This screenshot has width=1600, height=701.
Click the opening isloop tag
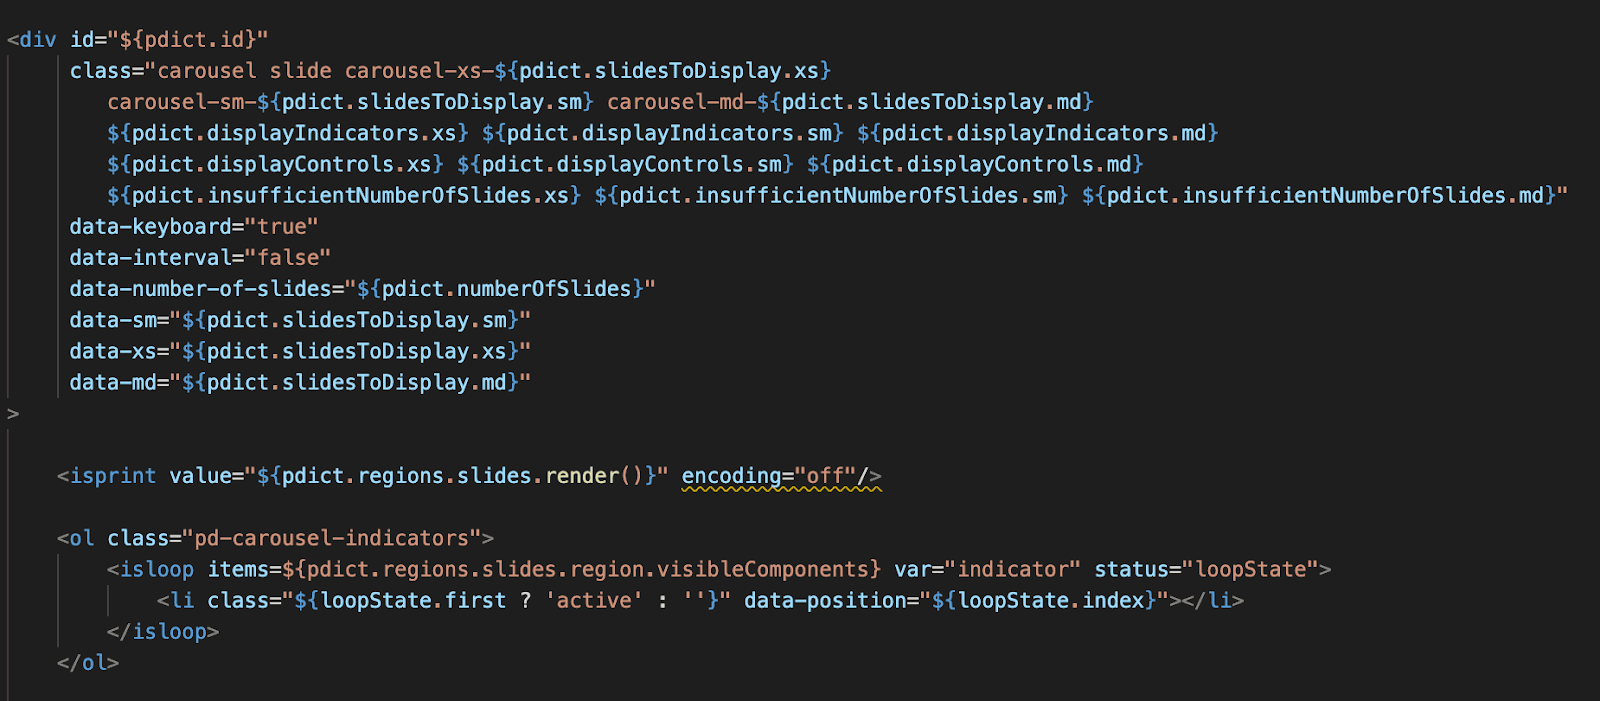(x=157, y=569)
